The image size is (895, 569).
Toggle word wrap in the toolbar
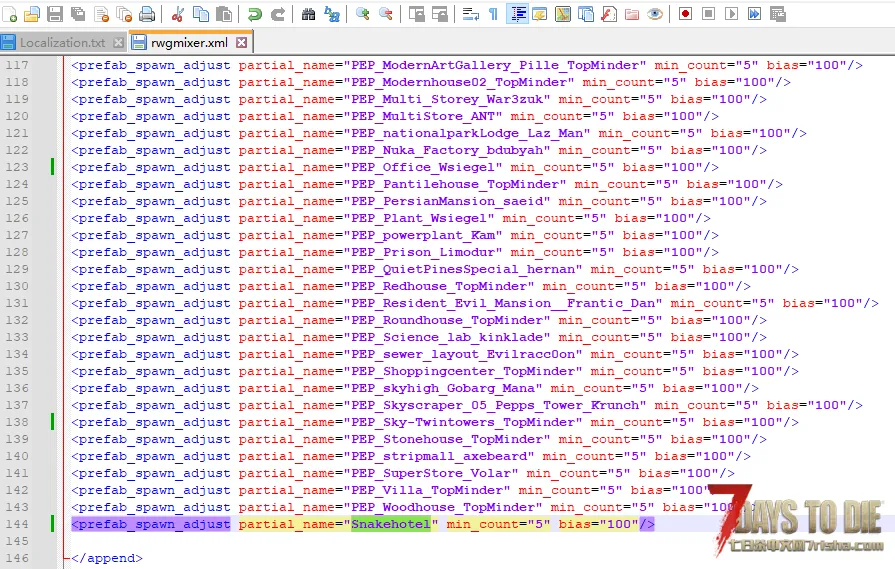tap(470, 14)
